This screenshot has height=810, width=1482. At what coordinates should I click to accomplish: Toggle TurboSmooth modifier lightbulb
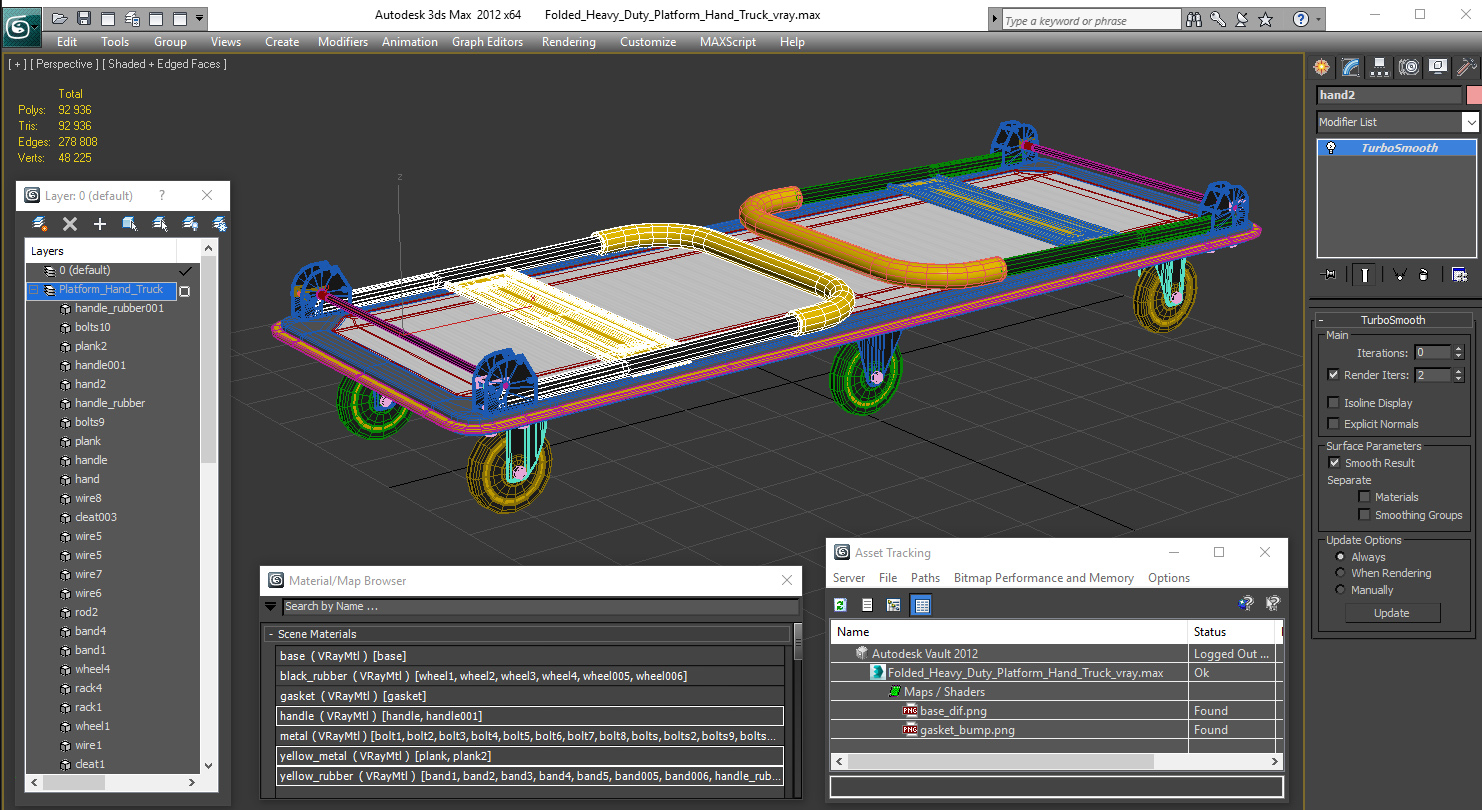1331,148
